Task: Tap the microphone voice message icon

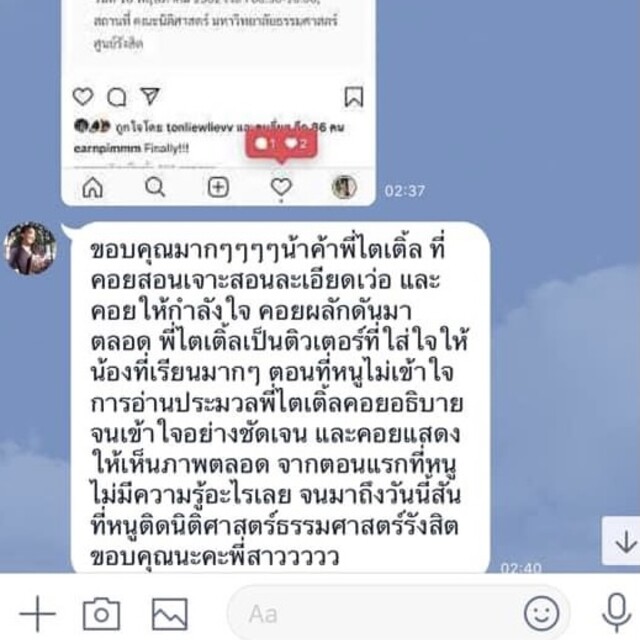Action: (616, 613)
